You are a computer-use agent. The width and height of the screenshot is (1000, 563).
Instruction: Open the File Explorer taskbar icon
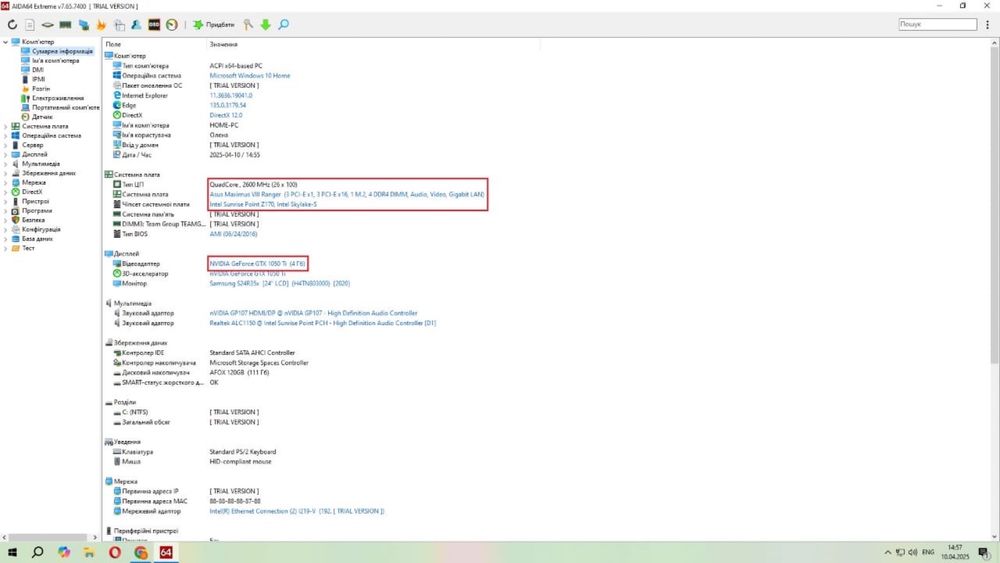89,552
